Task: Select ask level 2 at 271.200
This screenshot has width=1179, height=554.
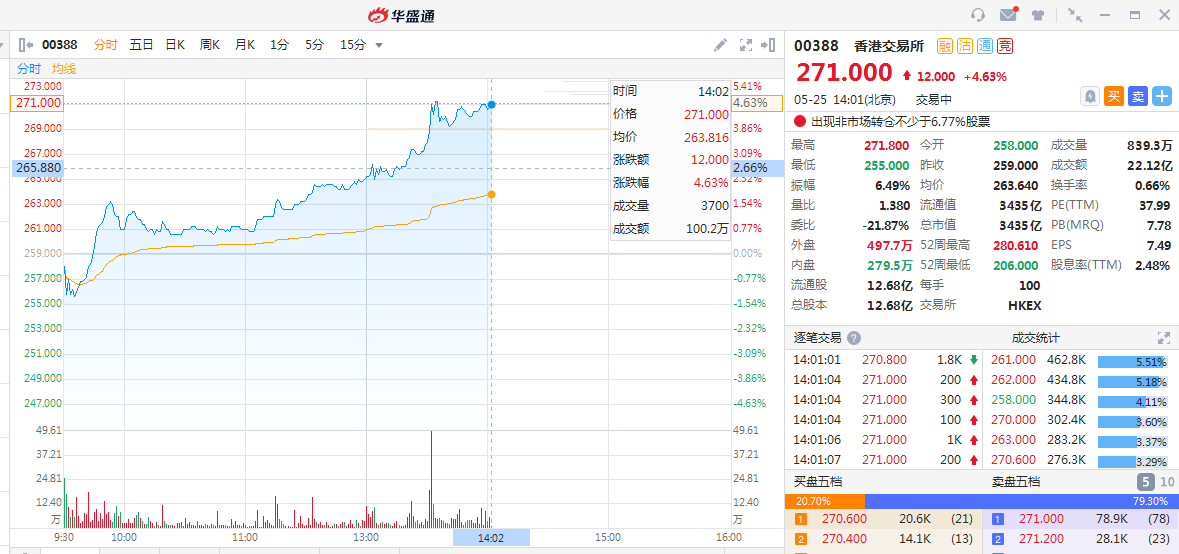Action: pyautogui.click(x=1080, y=539)
